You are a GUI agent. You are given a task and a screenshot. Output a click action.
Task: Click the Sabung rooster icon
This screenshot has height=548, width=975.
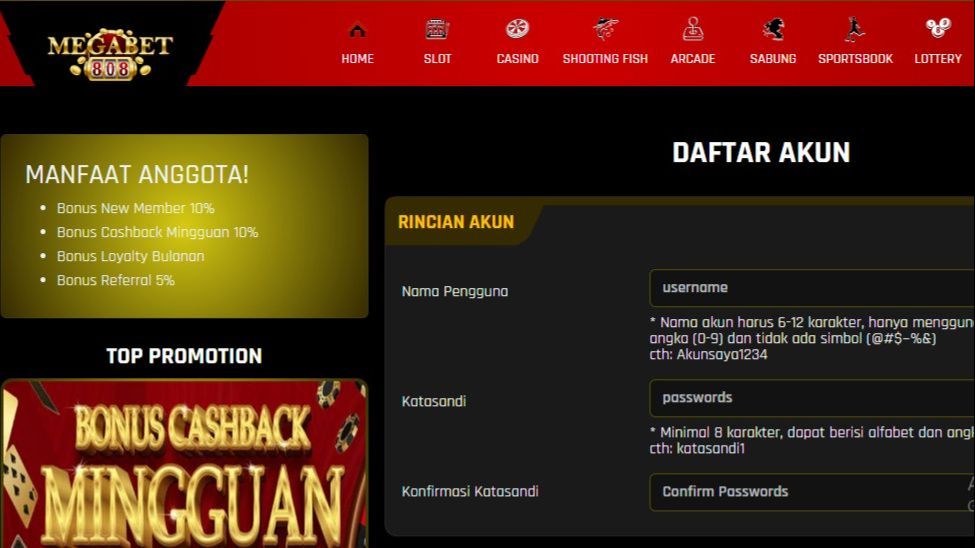[x=773, y=29]
